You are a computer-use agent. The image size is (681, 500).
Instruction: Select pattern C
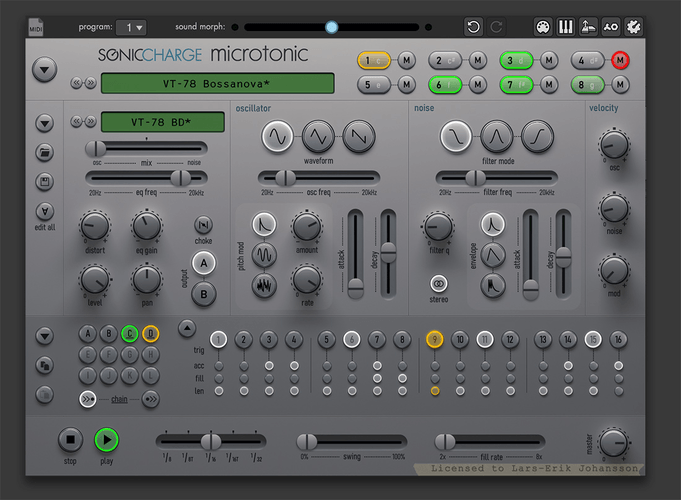point(129,334)
